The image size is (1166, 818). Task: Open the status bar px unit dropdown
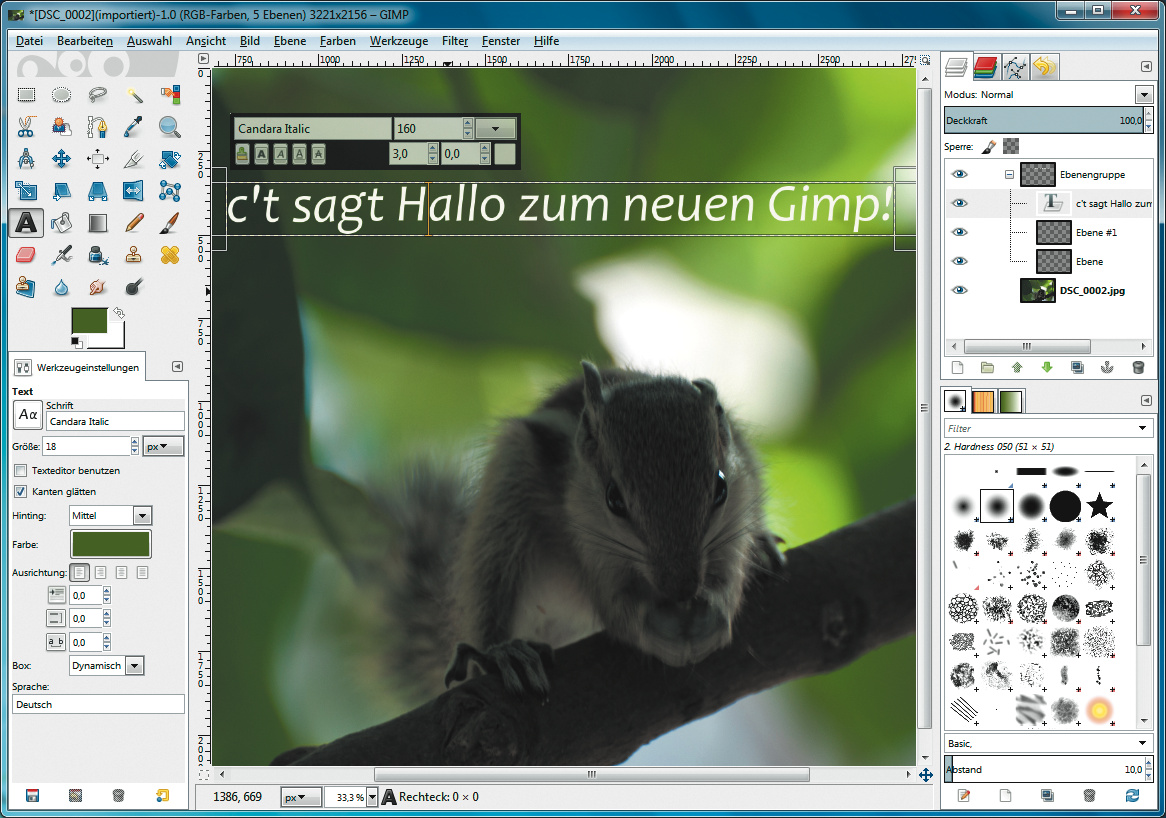[x=300, y=796]
